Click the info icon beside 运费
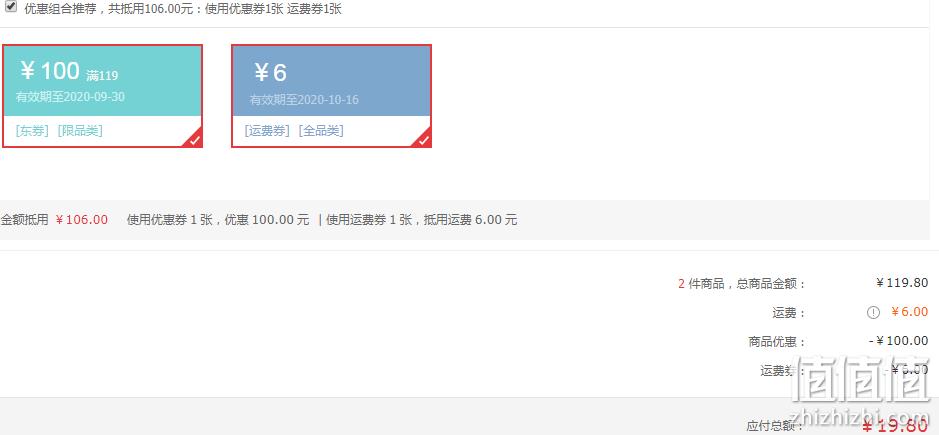The image size is (939, 435). [873, 312]
